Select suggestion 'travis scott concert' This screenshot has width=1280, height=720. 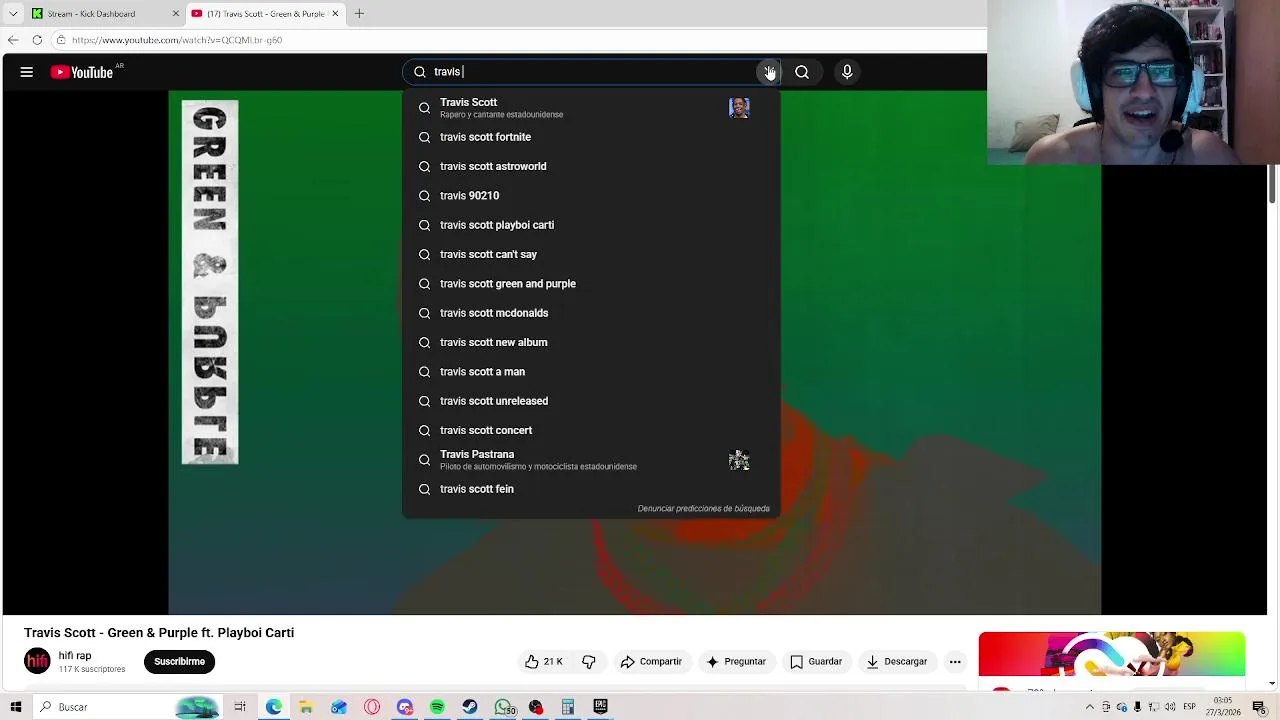click(x=590, y=430)
